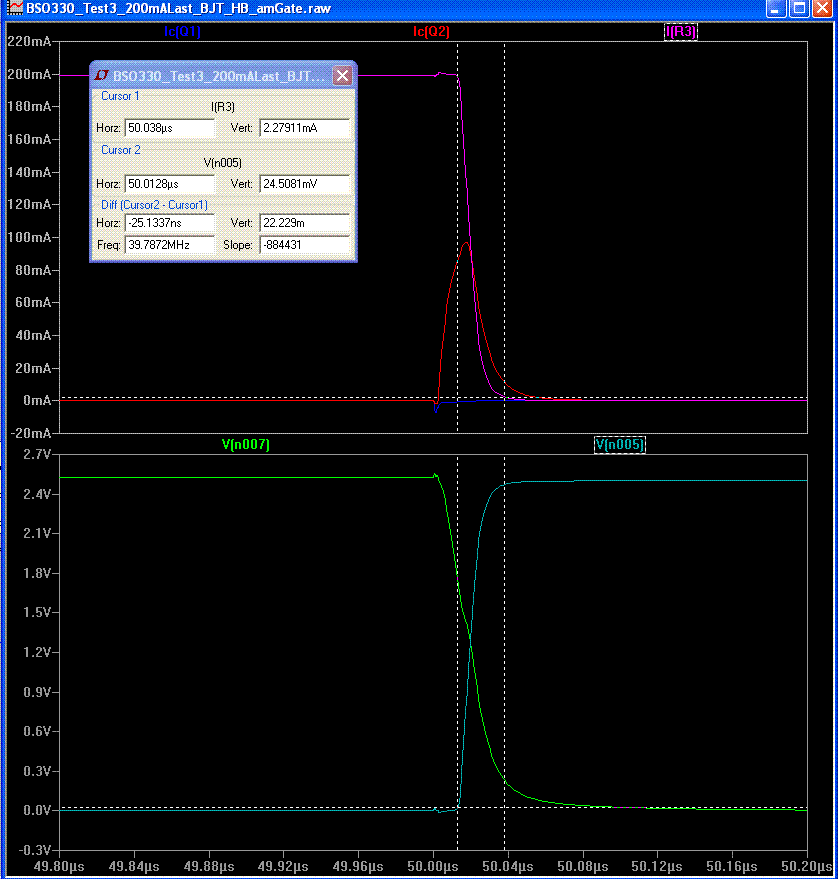Click the Diff (Cursor2 - Cursor1) heading
Screen dimensions: 838x879
[x=154, y=205]
